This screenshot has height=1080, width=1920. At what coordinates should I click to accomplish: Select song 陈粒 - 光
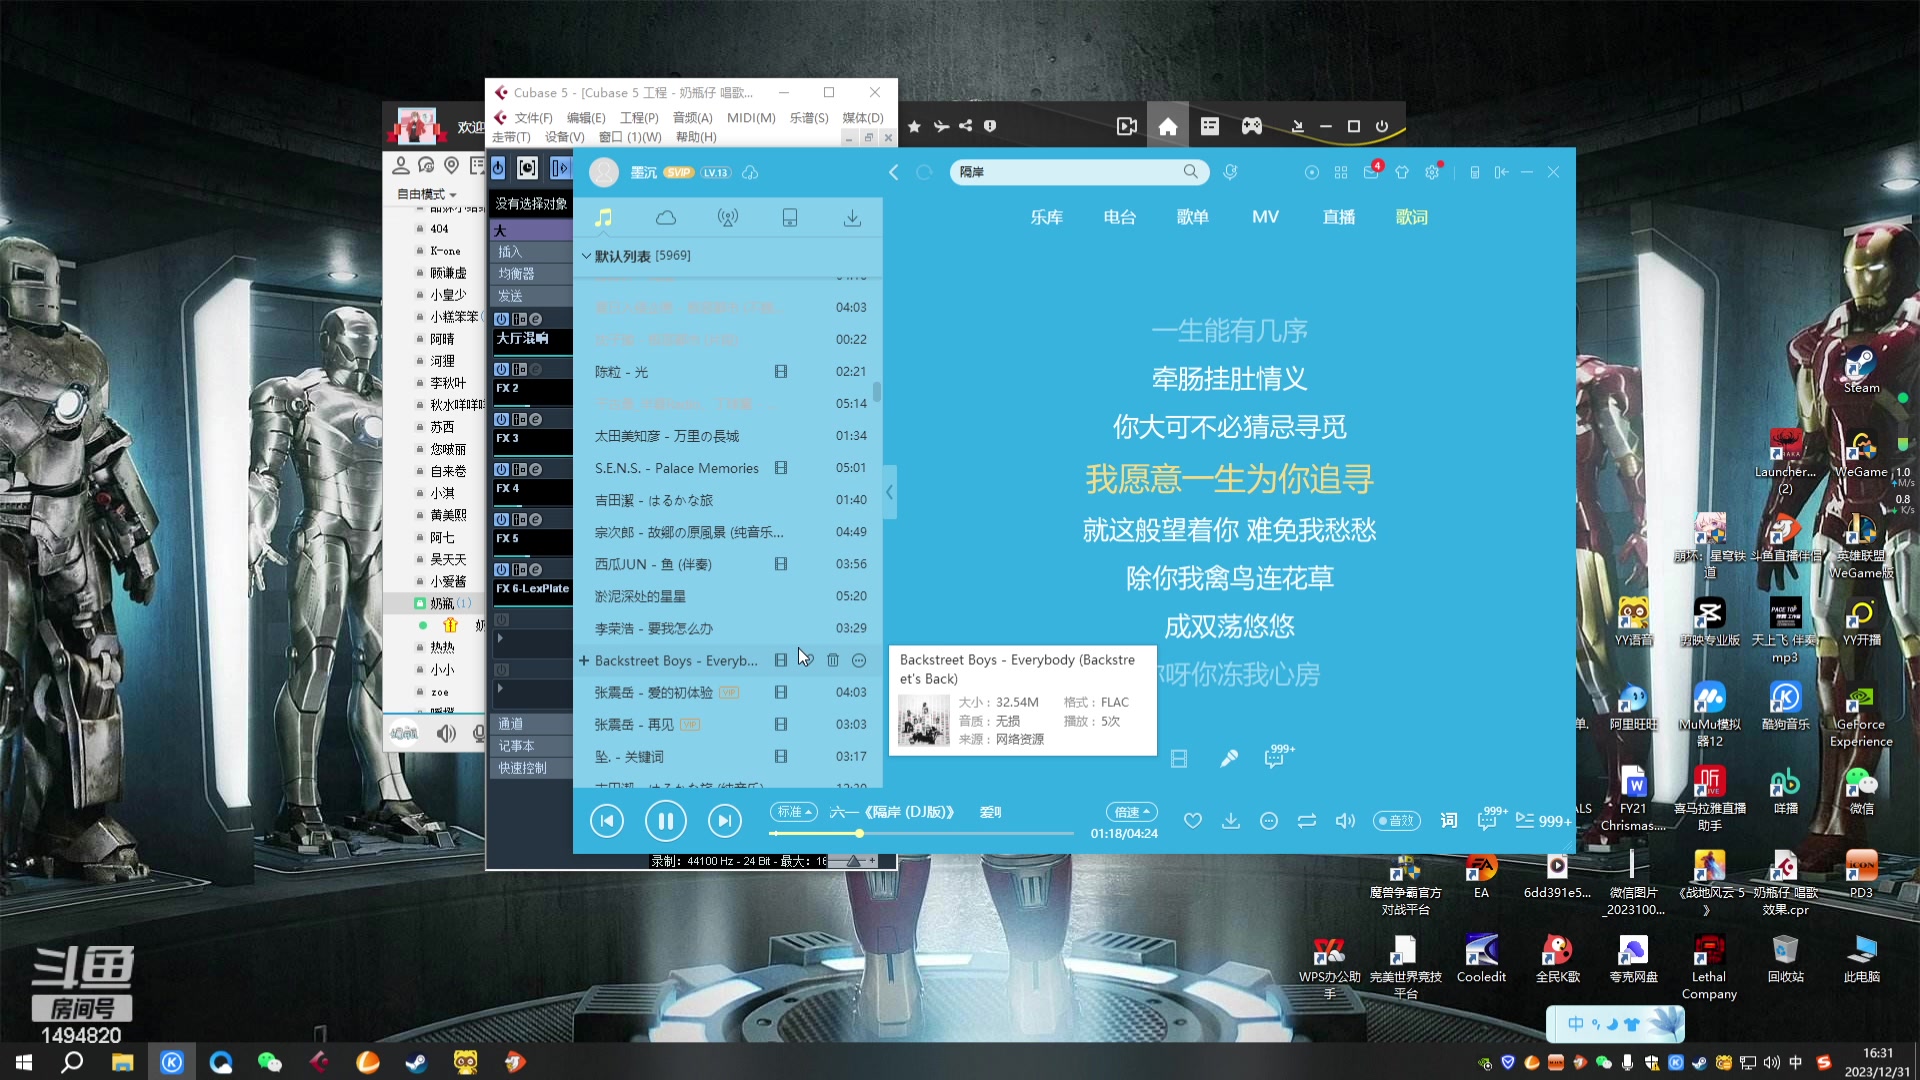click(x=727, y=372)
